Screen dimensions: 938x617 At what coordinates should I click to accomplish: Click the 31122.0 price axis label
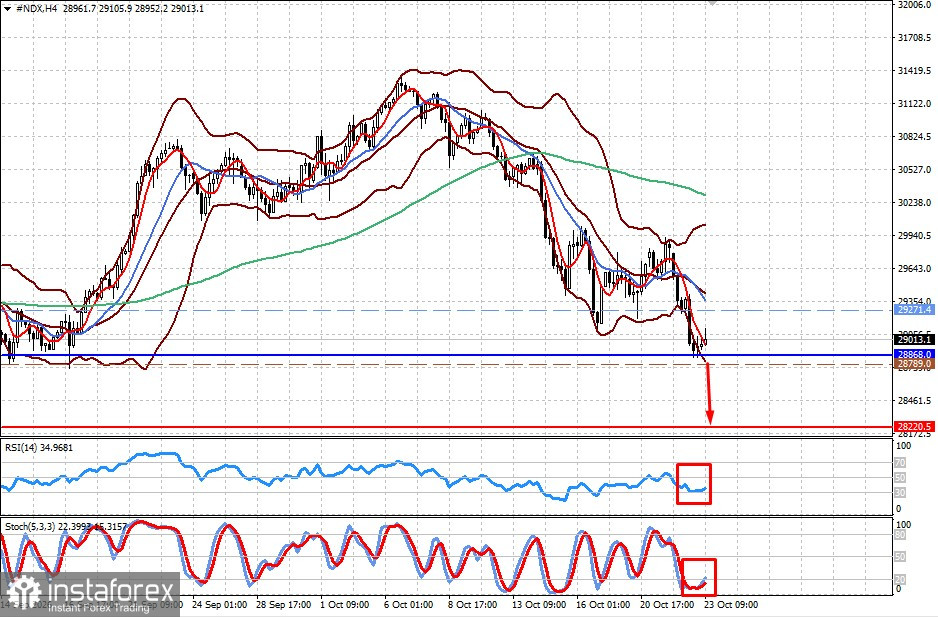[915, 104]
